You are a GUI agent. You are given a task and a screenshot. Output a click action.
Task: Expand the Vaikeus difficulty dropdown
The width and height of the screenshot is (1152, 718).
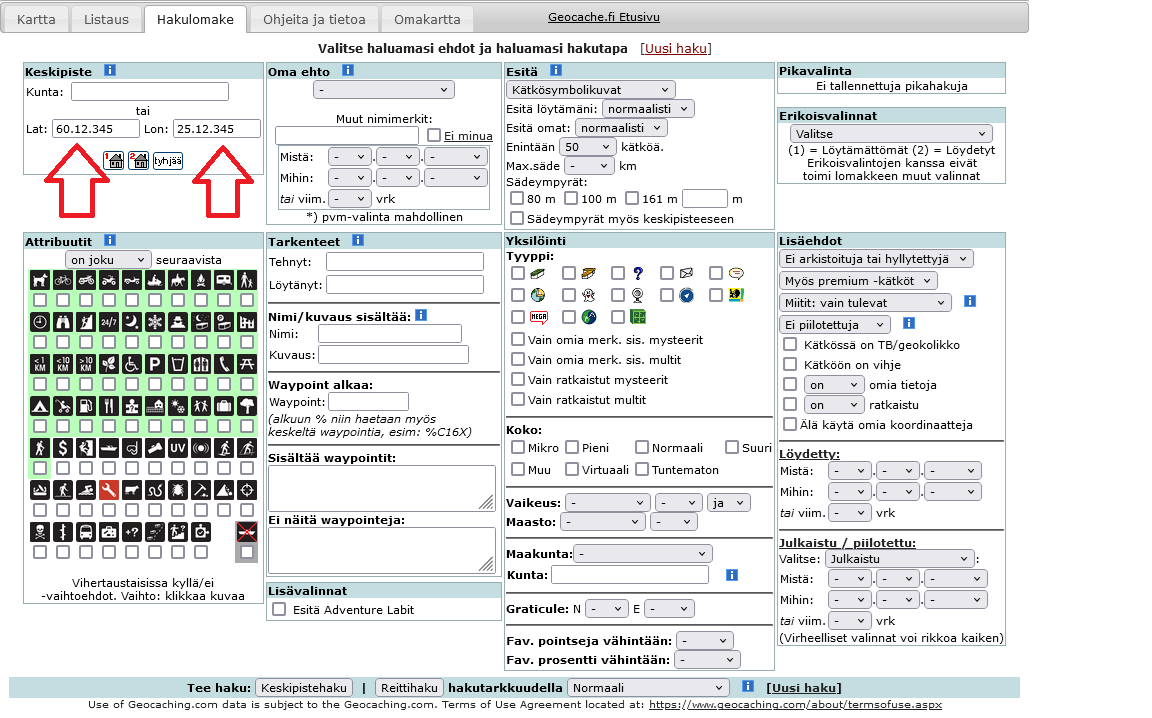606,502
